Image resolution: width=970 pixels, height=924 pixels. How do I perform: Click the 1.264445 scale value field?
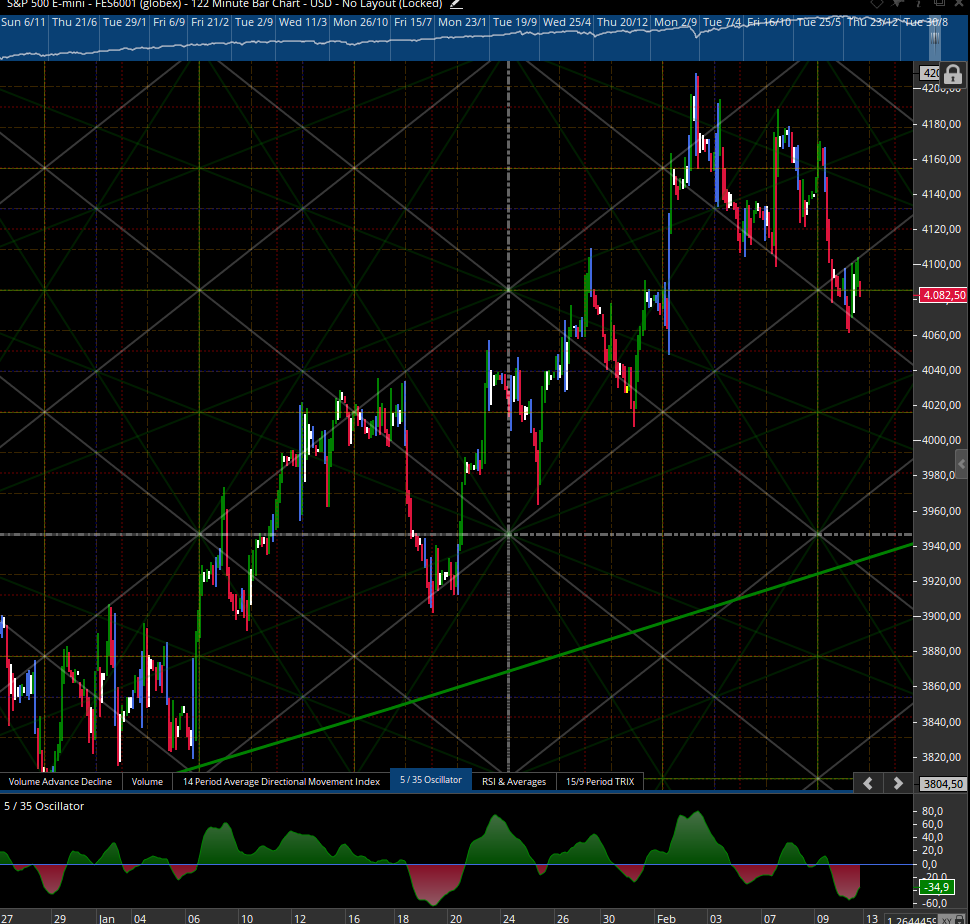pyautogui.click(x=912, y=920)
